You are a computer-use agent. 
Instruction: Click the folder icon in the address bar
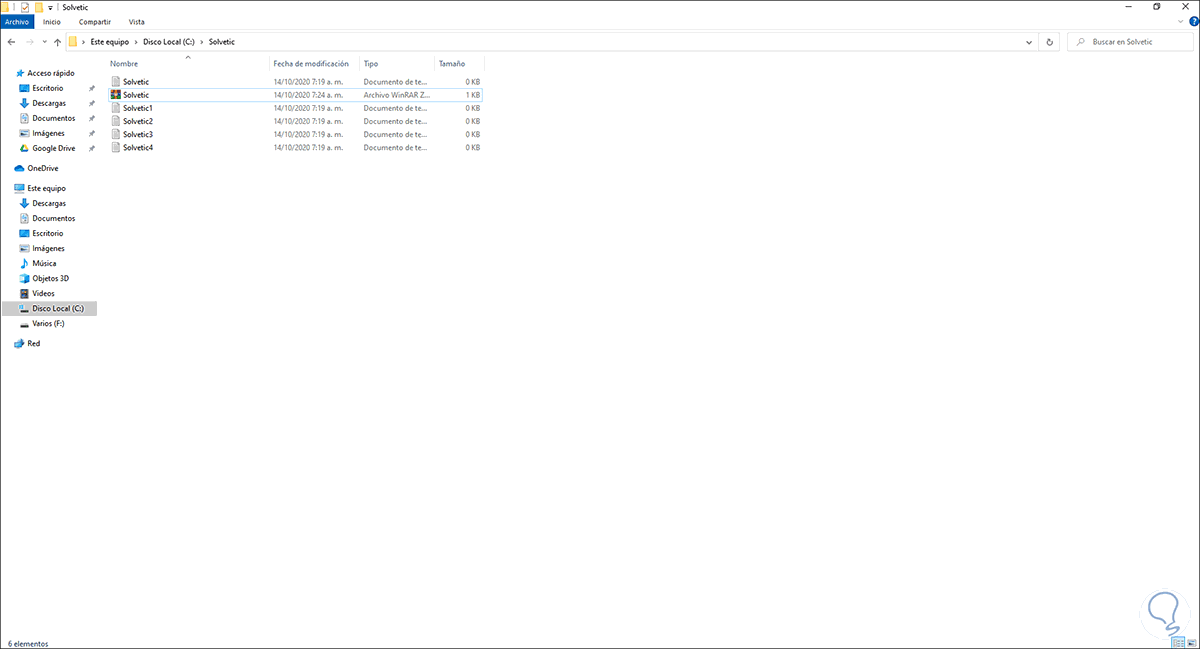(73, 42)
